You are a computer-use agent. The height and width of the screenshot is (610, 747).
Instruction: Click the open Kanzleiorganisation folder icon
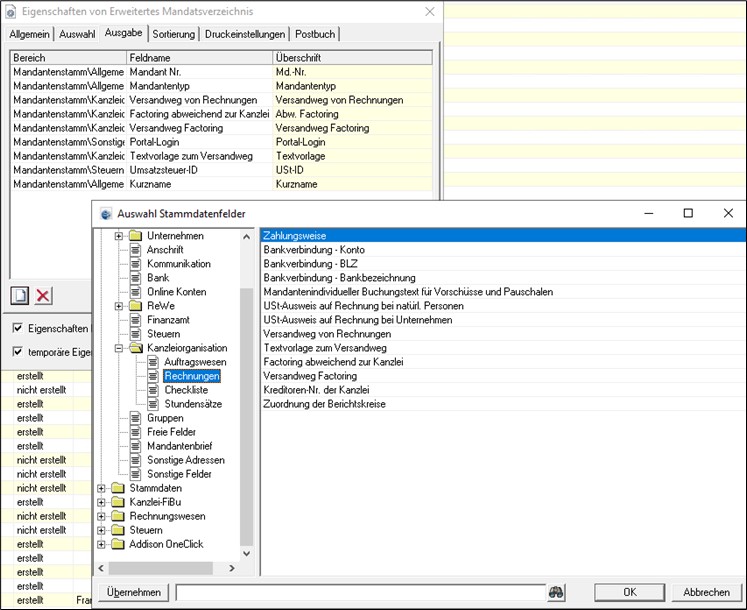click(136, 348)
